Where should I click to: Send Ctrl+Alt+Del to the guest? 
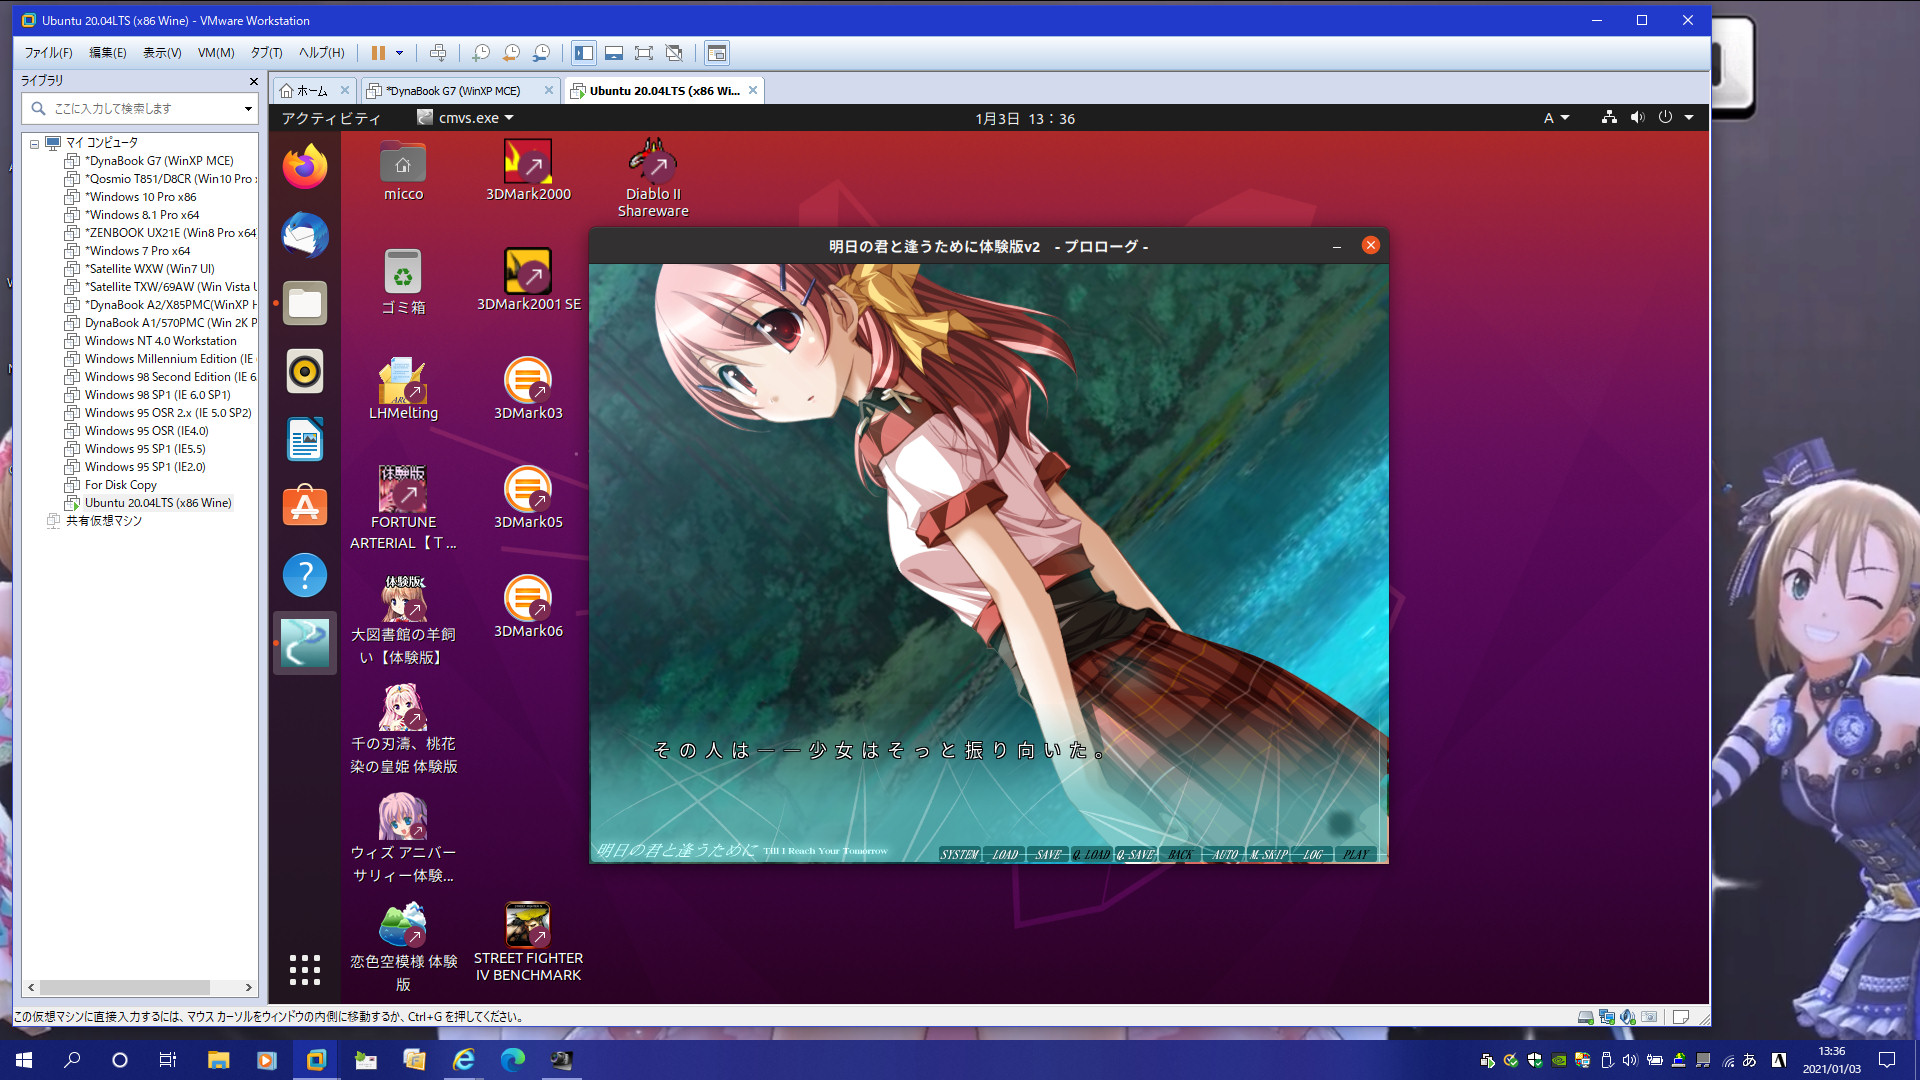438,53
